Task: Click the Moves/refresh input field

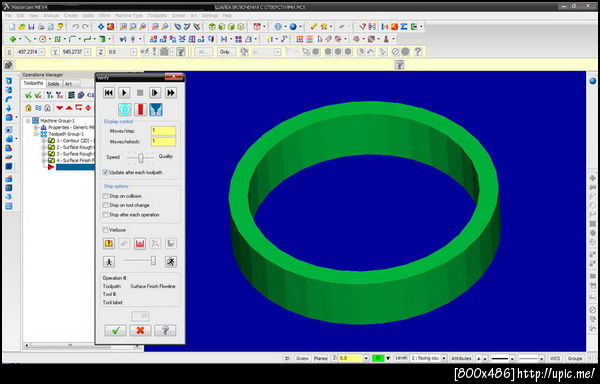Action: click(x=163, y=142)
